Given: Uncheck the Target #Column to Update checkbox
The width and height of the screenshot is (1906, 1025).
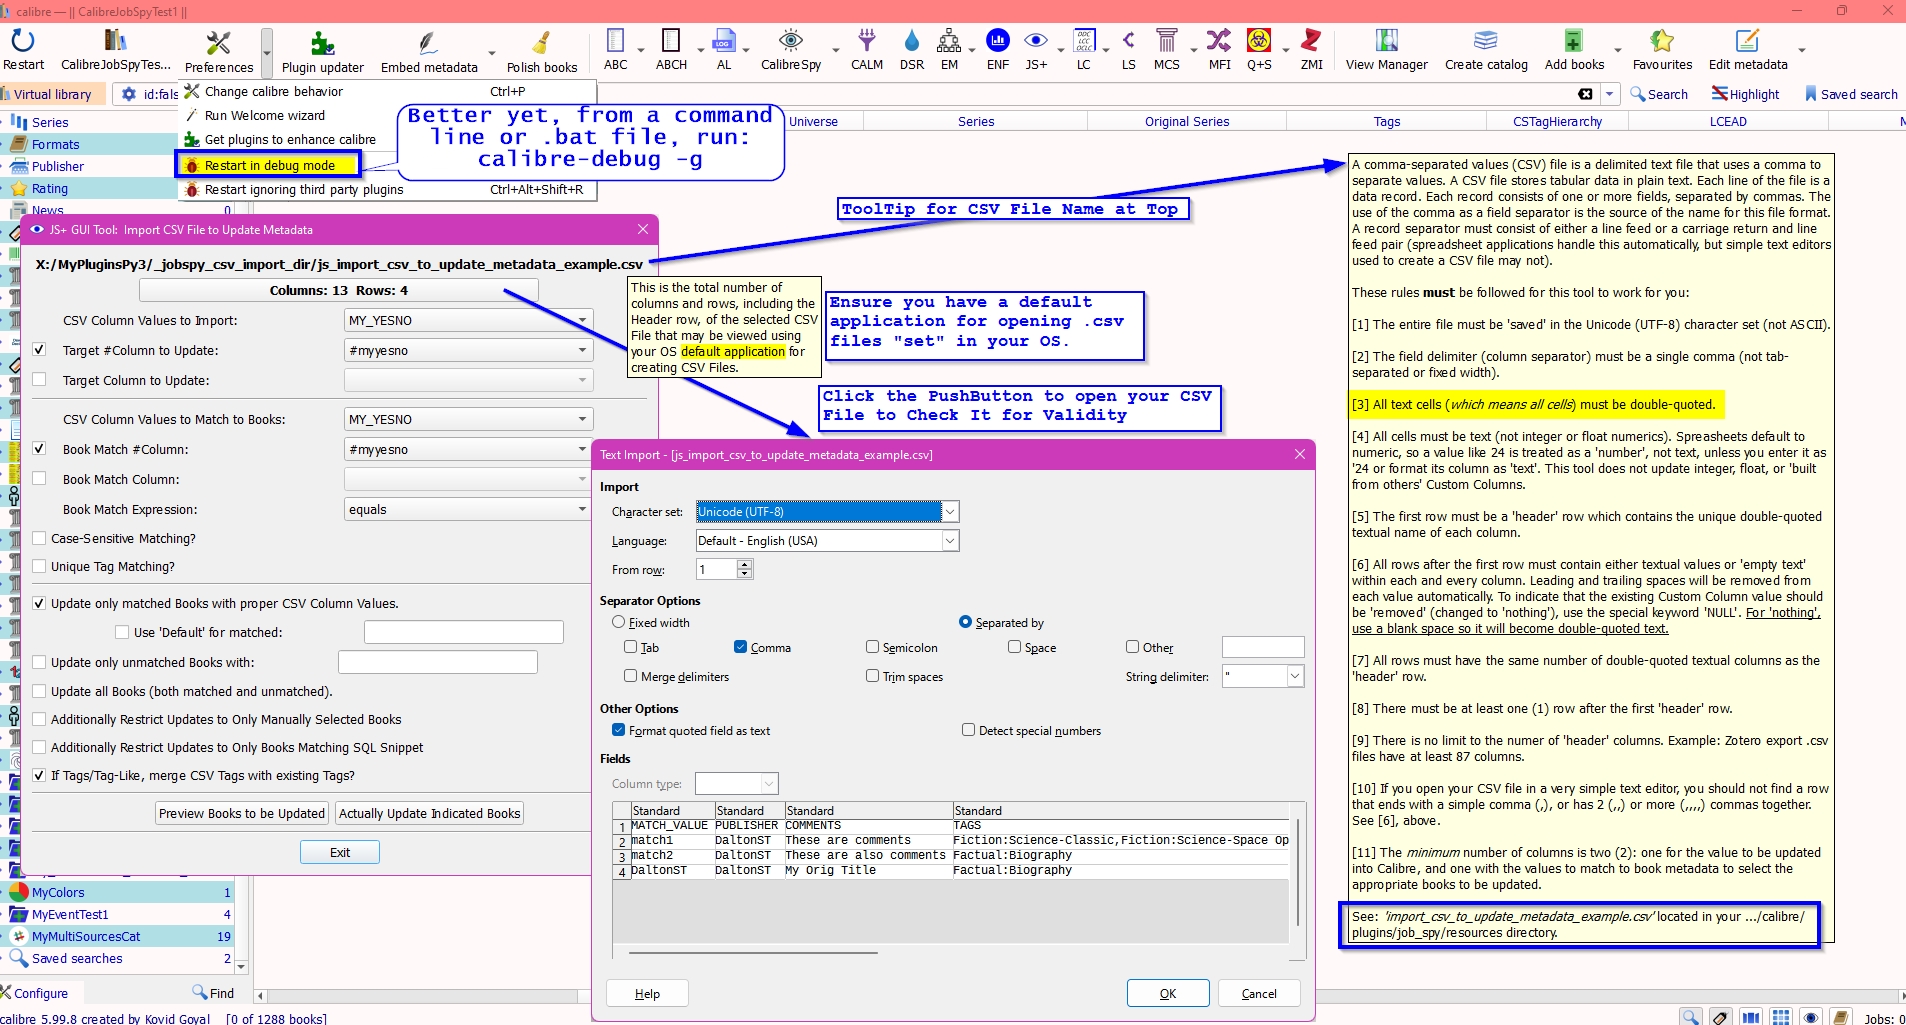Looking at the screenshot, I should 39,350.
